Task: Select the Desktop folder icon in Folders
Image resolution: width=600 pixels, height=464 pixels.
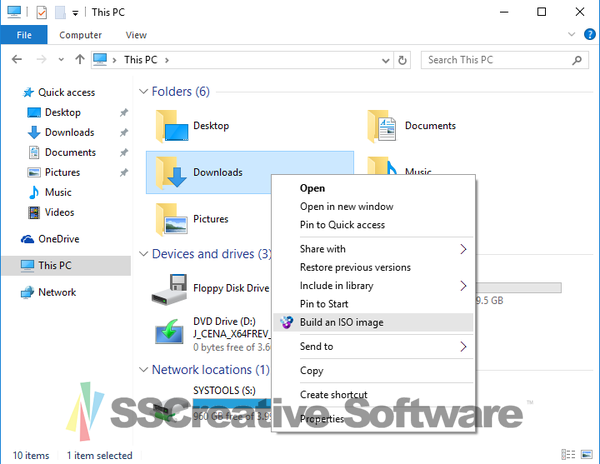Action: (172, 126)
